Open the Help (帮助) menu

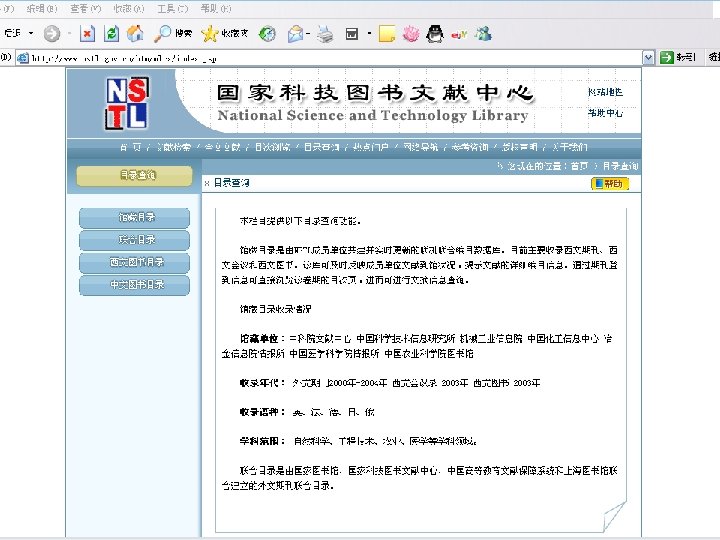point(216,8)
